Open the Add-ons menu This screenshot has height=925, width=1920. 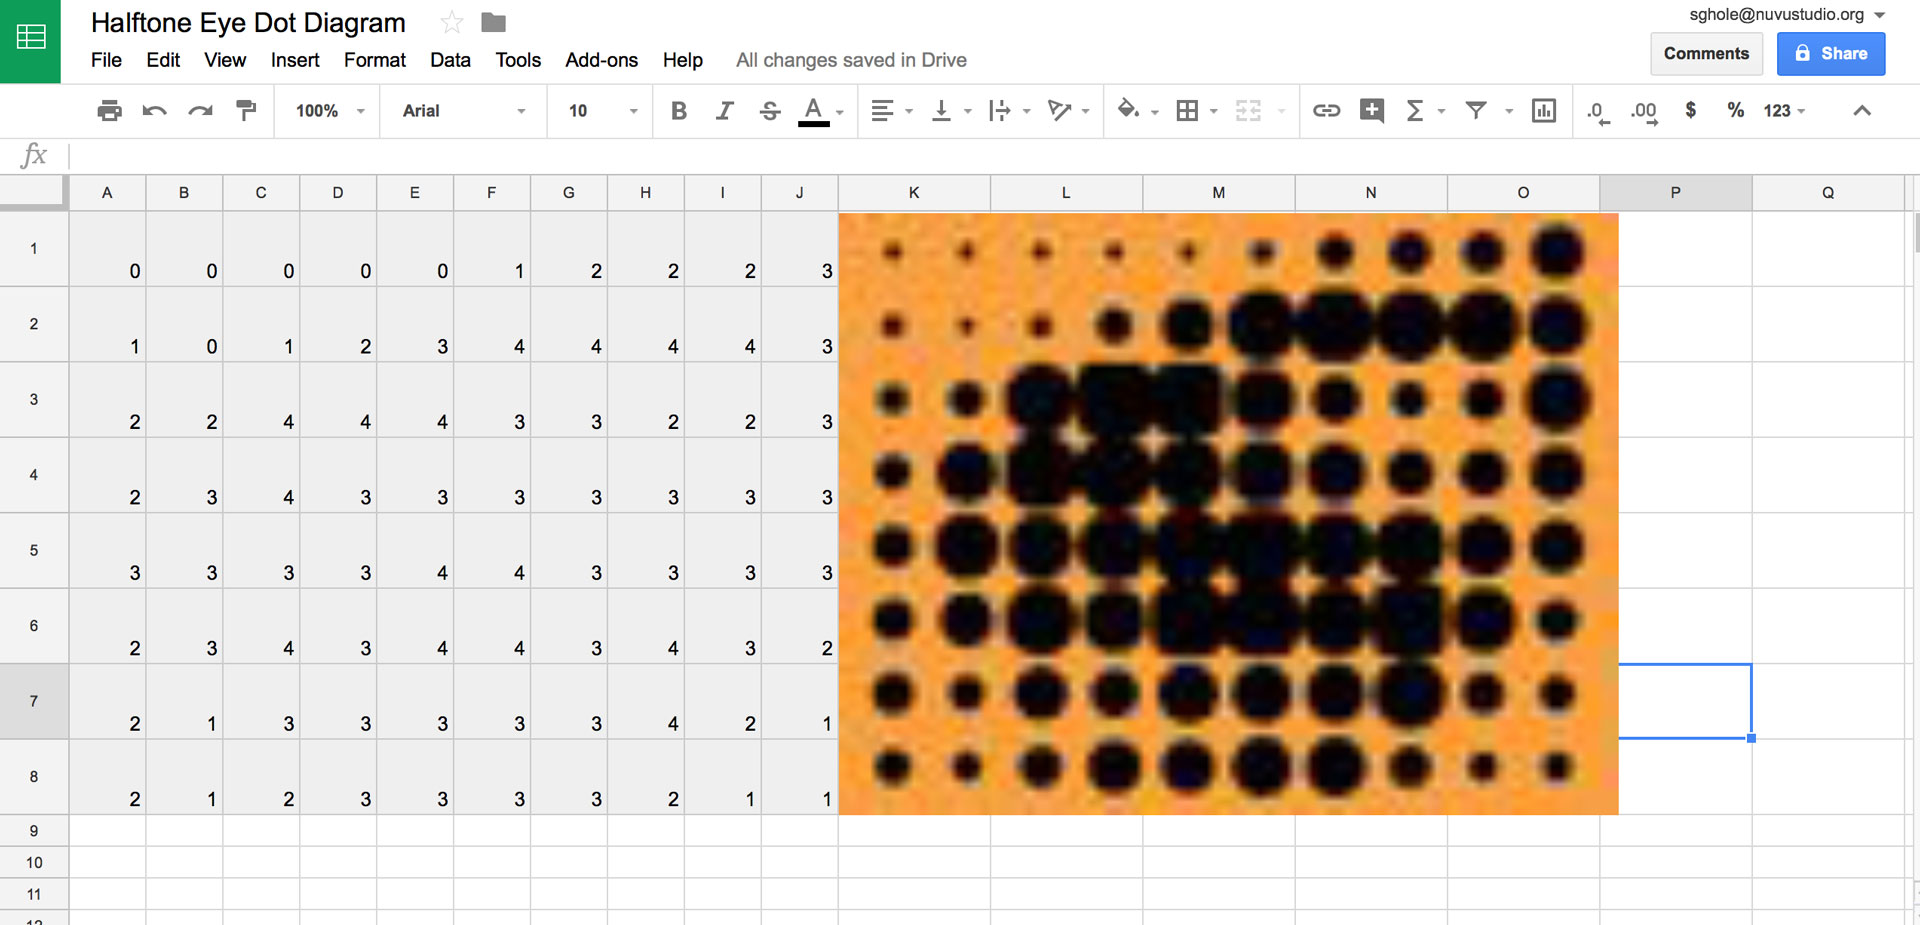(601, 60)
